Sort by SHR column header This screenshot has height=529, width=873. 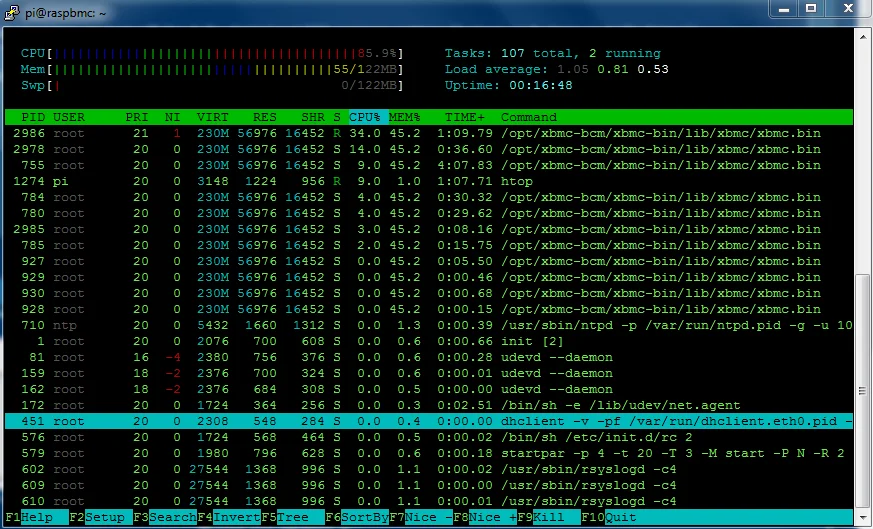(313, 117)
